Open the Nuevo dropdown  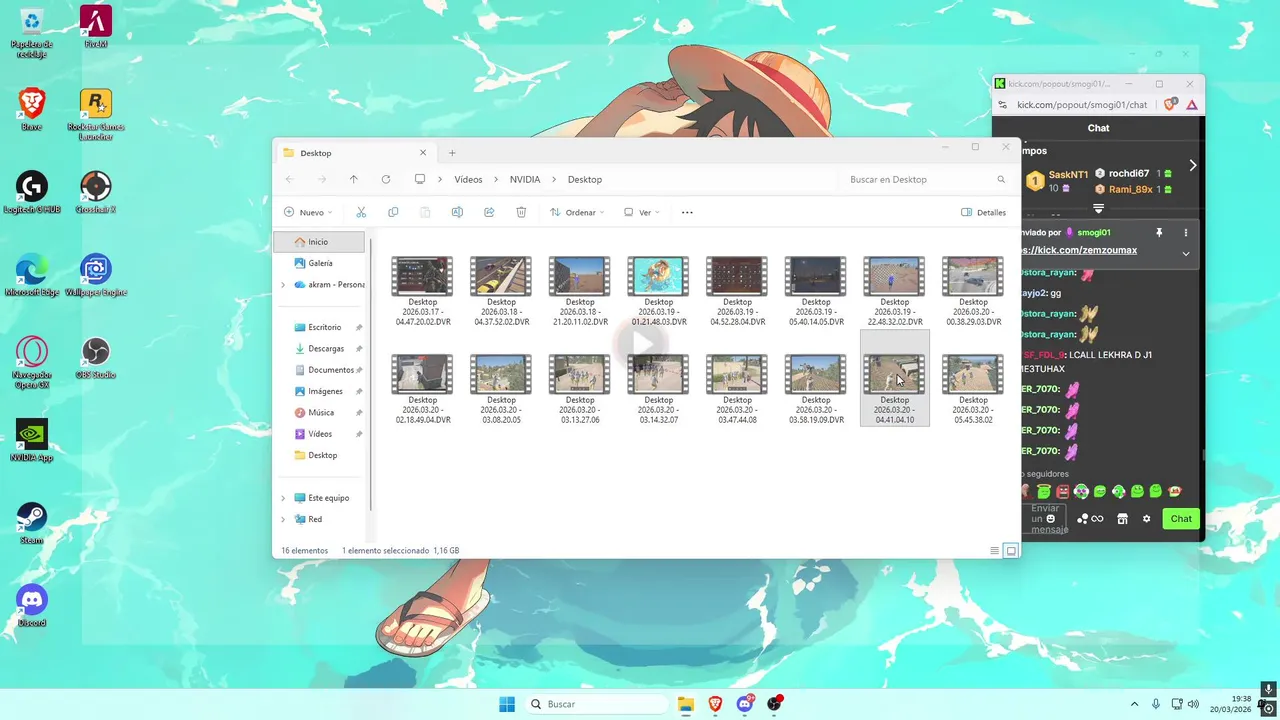[x=308, y=212]
